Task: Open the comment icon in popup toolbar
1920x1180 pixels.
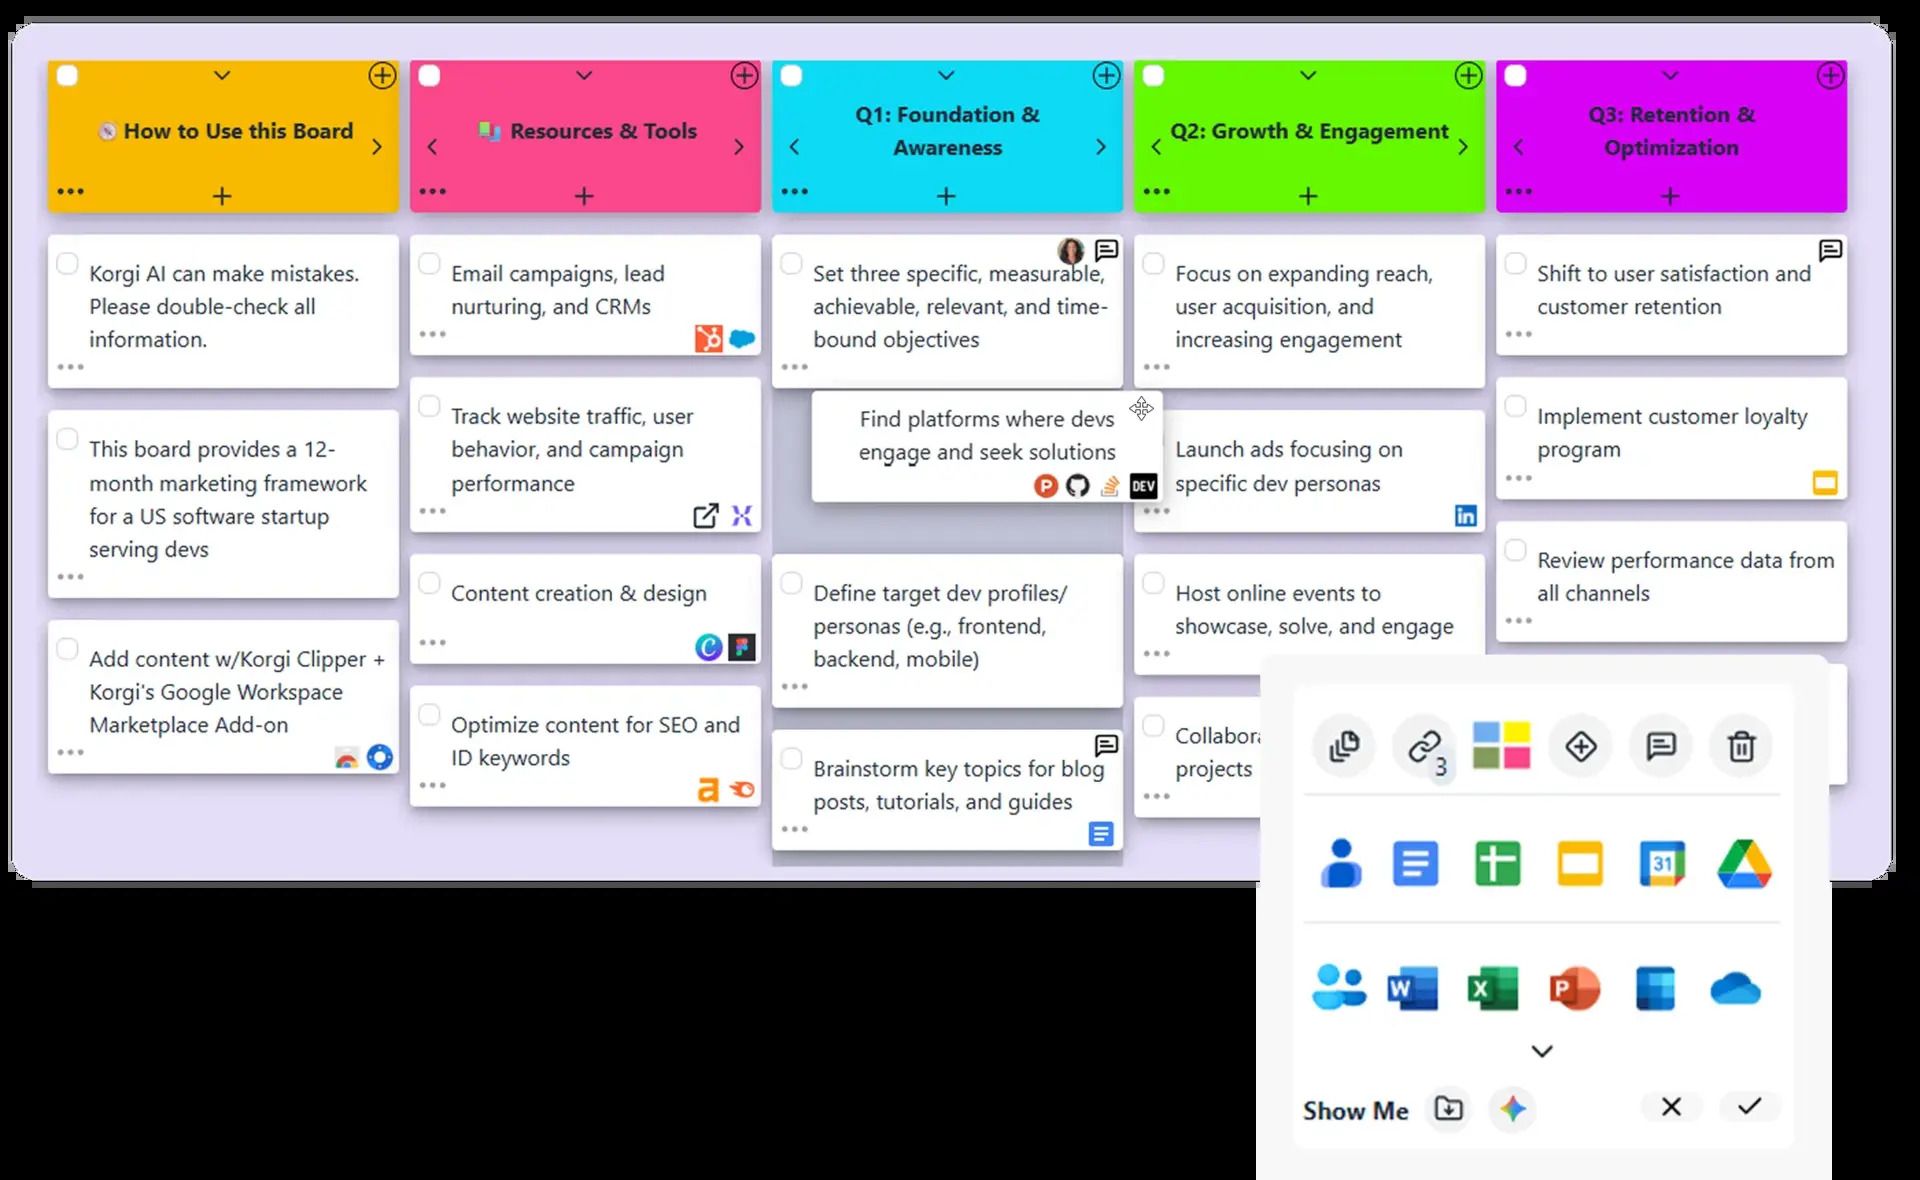Action: click(1660, 746)
